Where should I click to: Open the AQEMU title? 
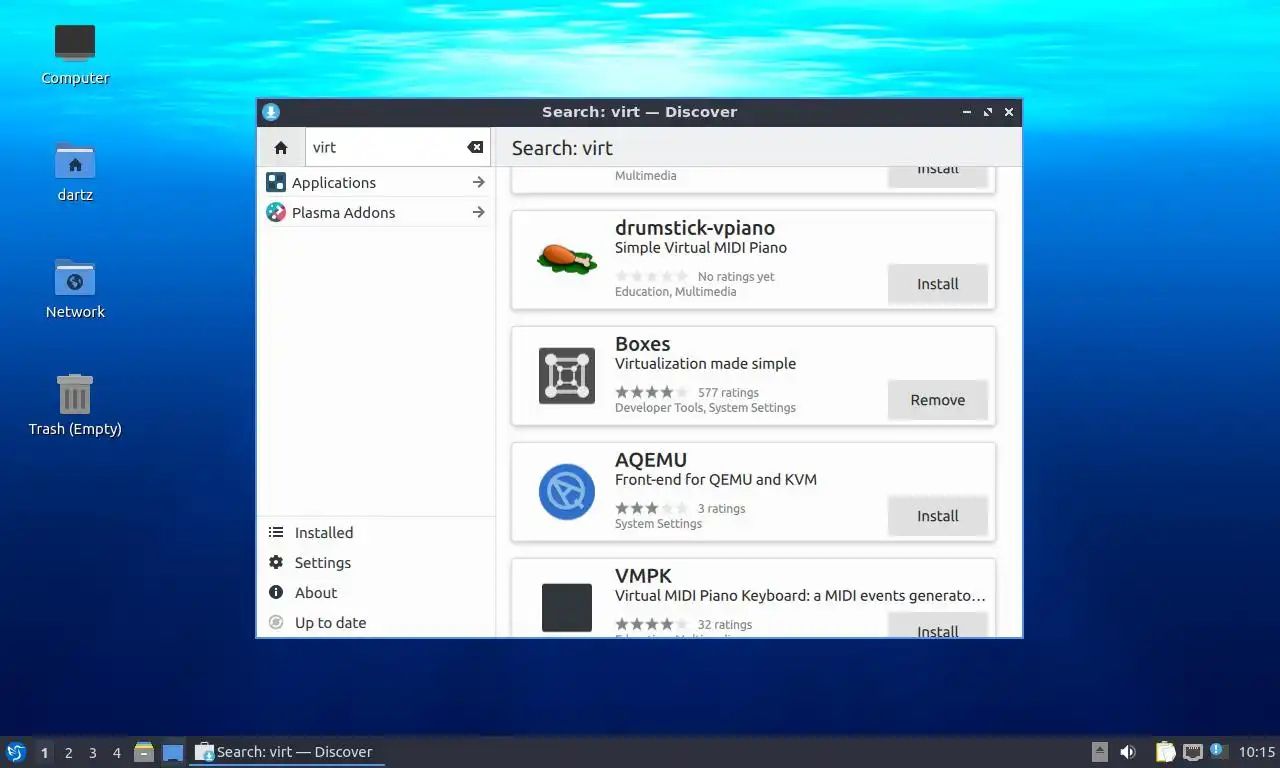[x=651, y=460]
